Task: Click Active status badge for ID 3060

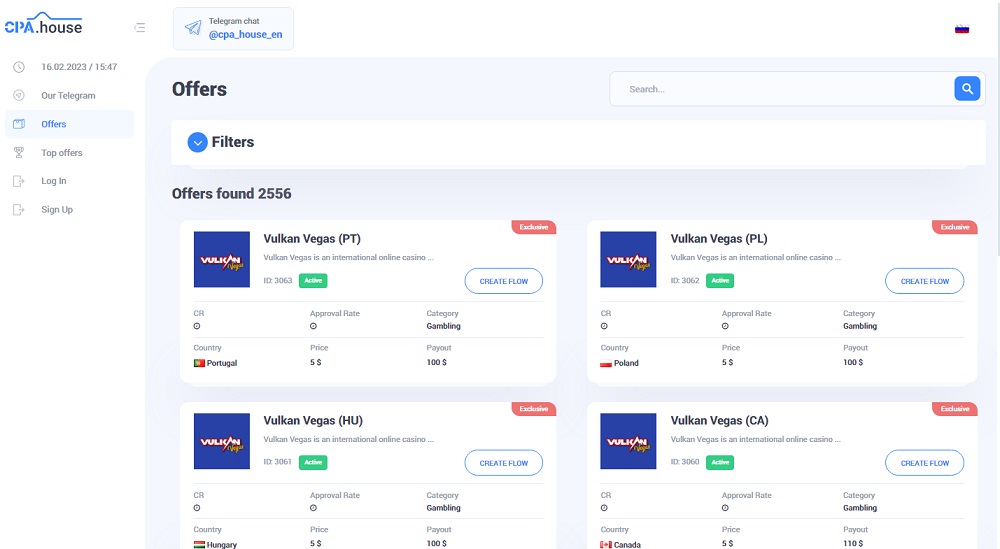Action: tap(720, 462)
